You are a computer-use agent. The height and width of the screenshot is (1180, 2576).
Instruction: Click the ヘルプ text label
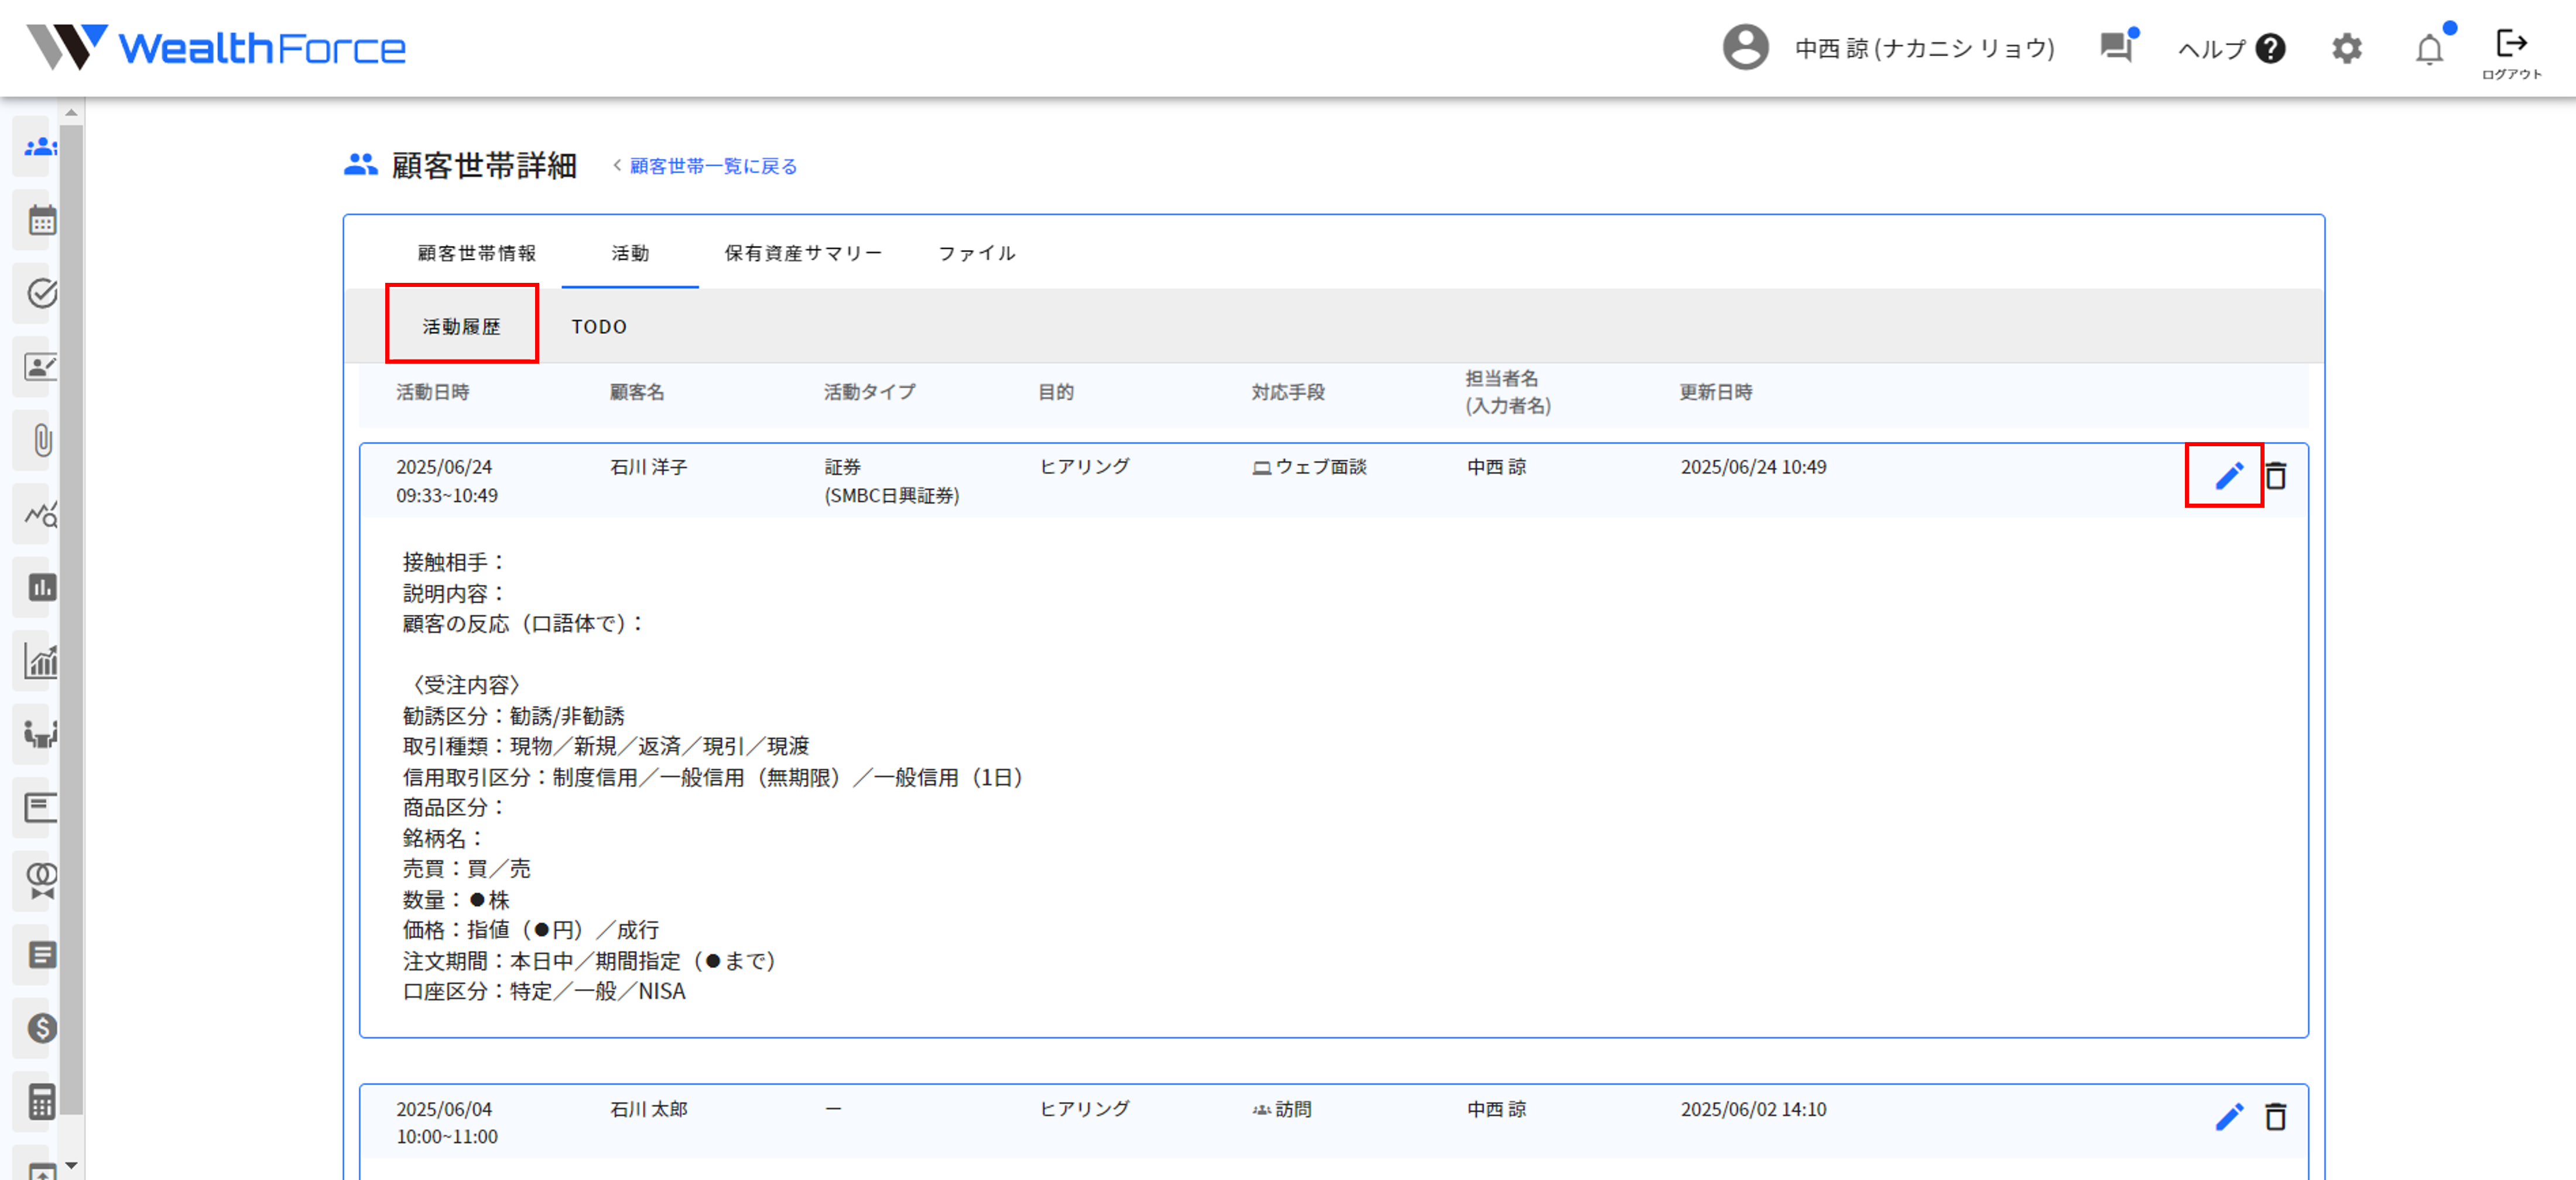[2211, 48]
